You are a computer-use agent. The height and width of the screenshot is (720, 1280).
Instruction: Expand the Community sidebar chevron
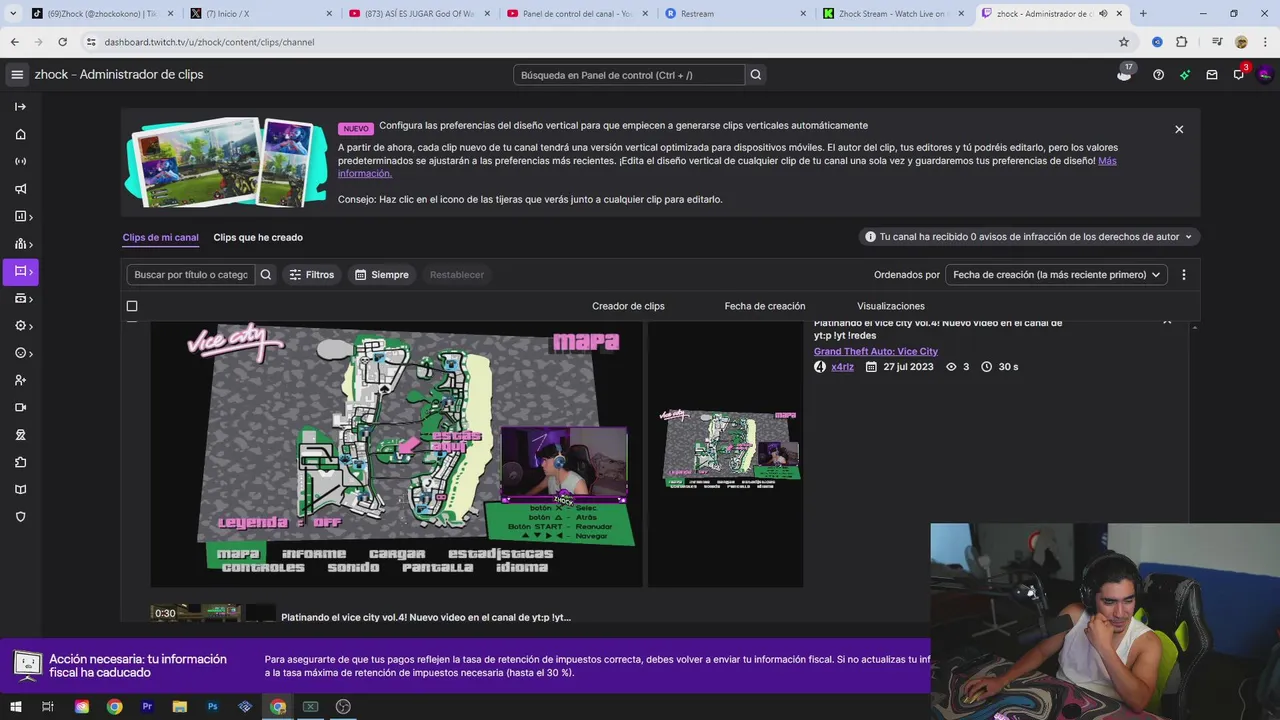pos(31,245)
